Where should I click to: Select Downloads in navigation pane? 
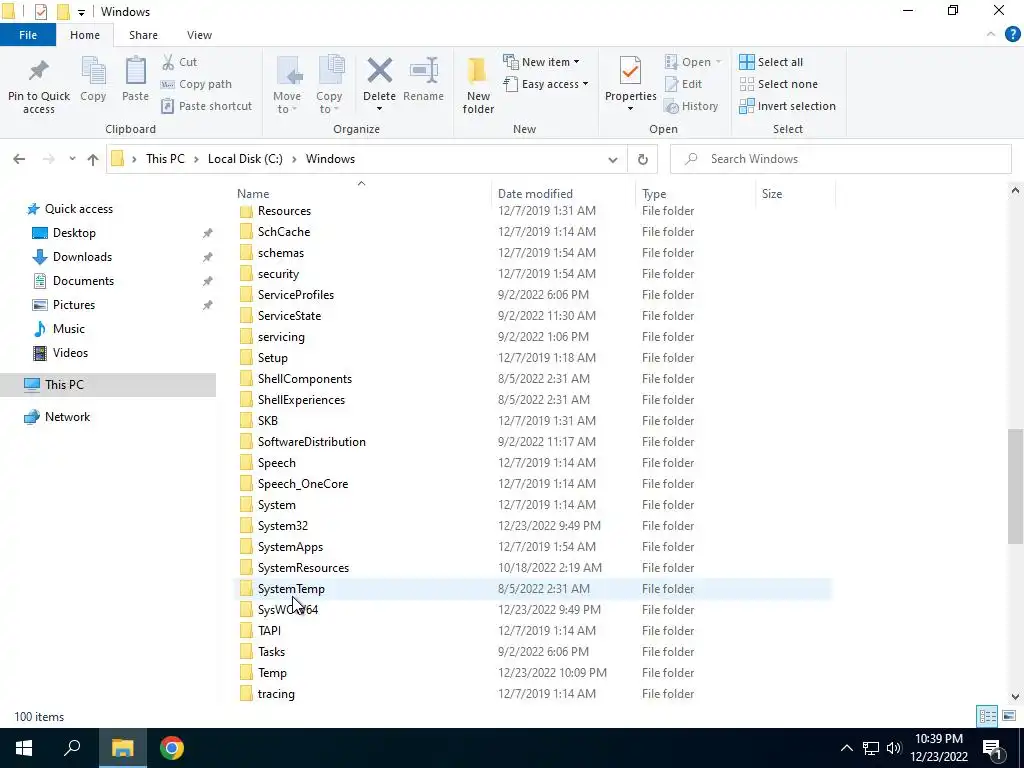coord(82,257)
